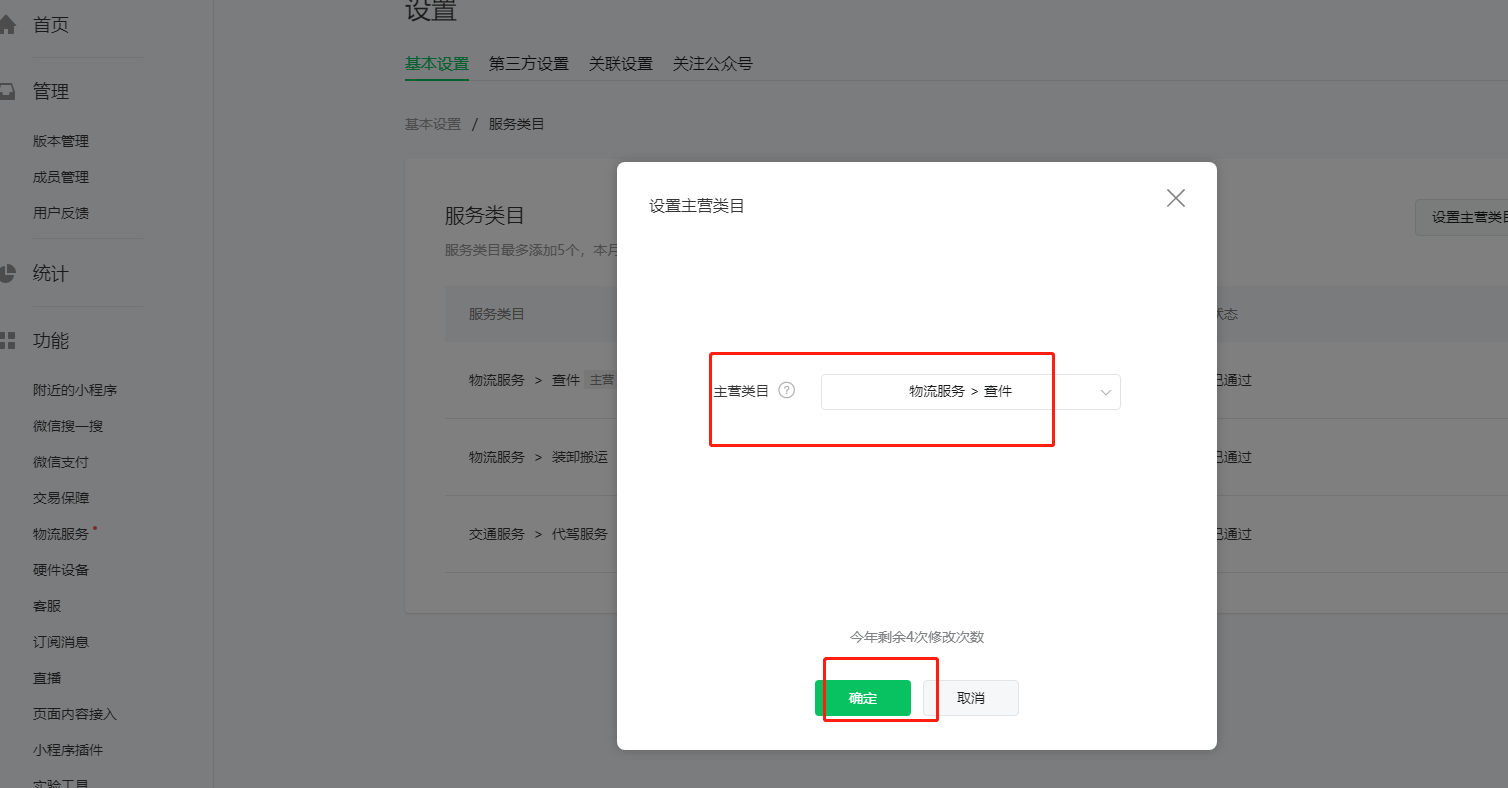
Task: Open 微信支付 in the sidebar
Action: (x=61, y=462)
